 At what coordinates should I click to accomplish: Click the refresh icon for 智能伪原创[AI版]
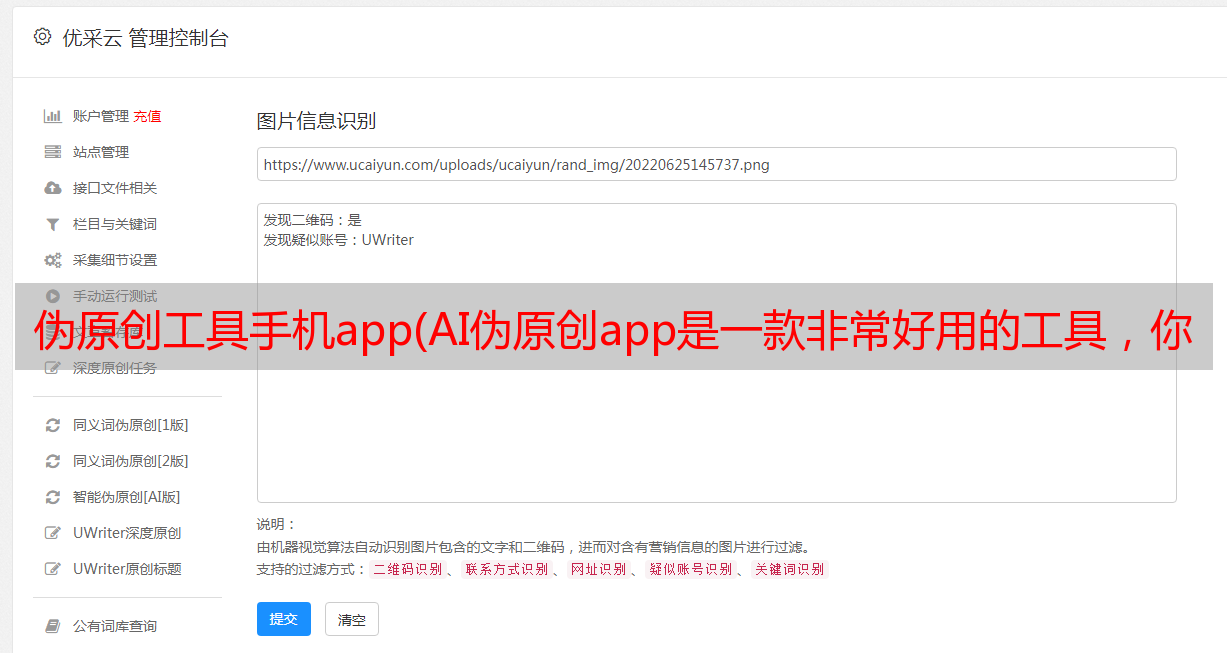coord(53,497)
